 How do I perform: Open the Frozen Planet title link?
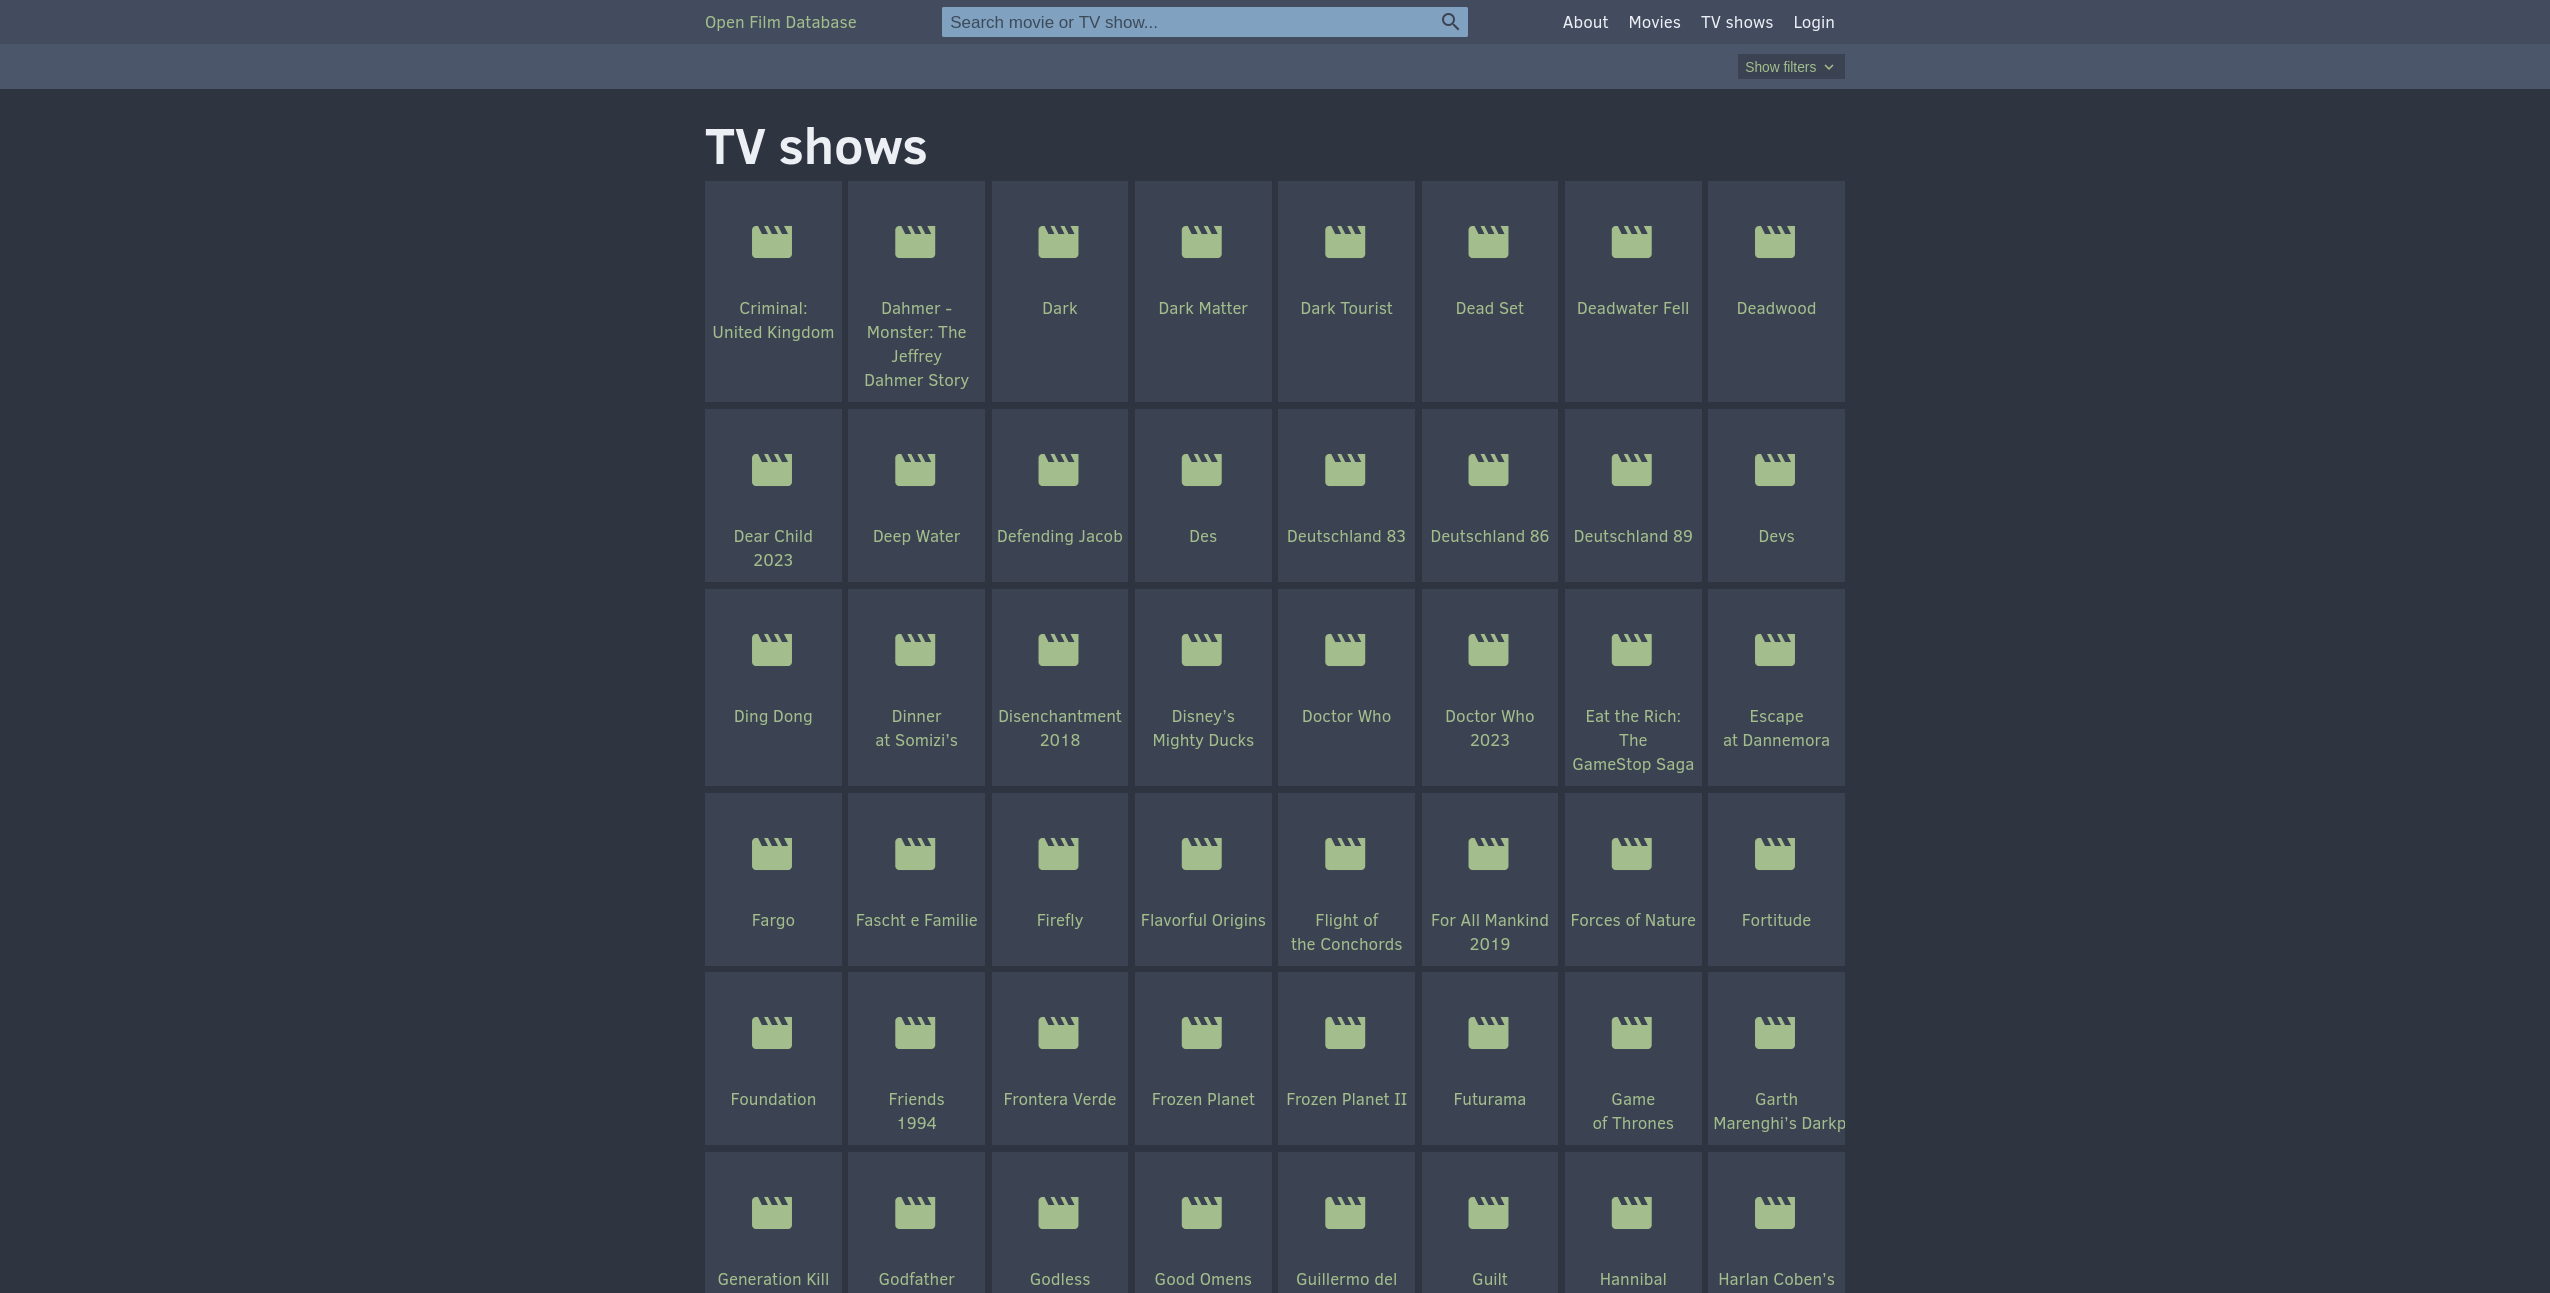(x=1203, y=1099)
